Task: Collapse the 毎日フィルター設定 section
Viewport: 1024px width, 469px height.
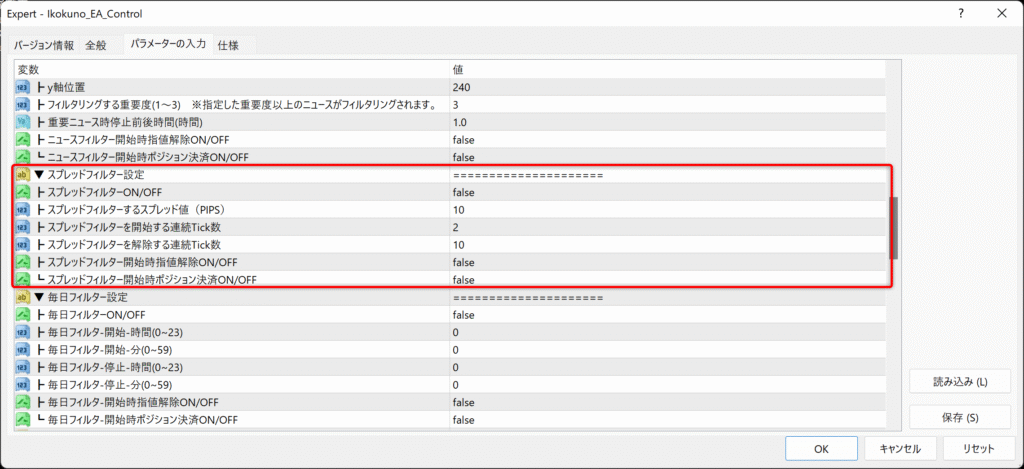Action: (39, 297)
